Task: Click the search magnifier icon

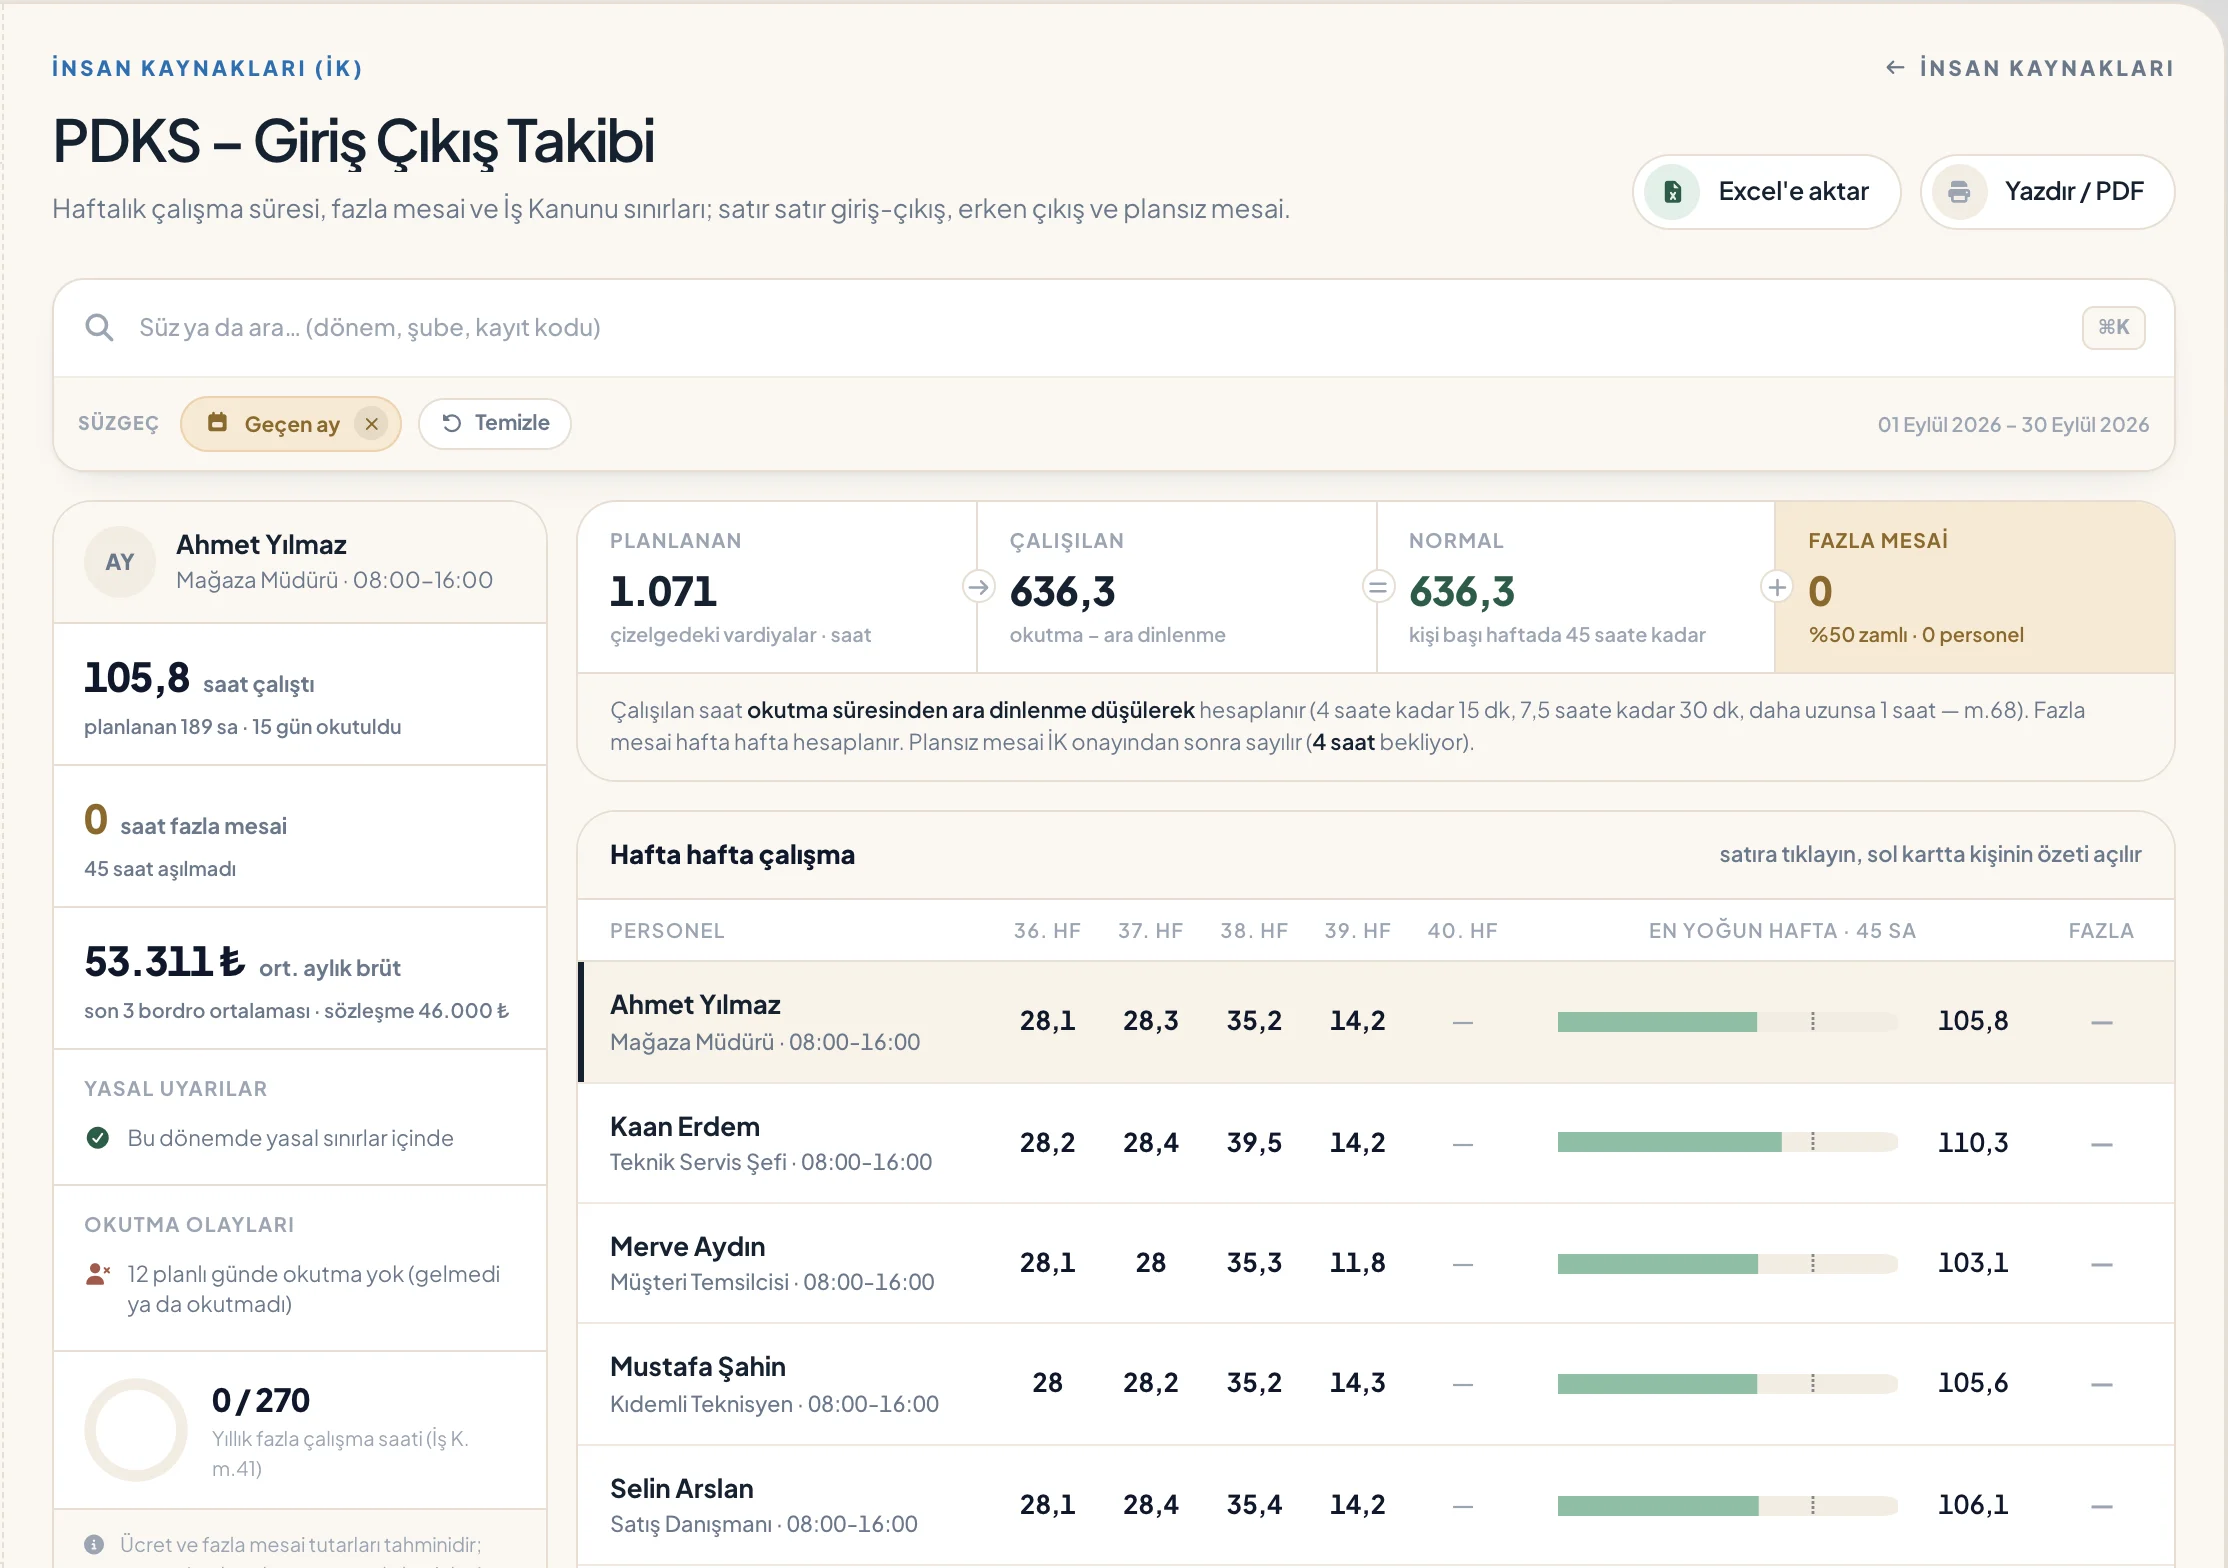Action: (99, 327)
